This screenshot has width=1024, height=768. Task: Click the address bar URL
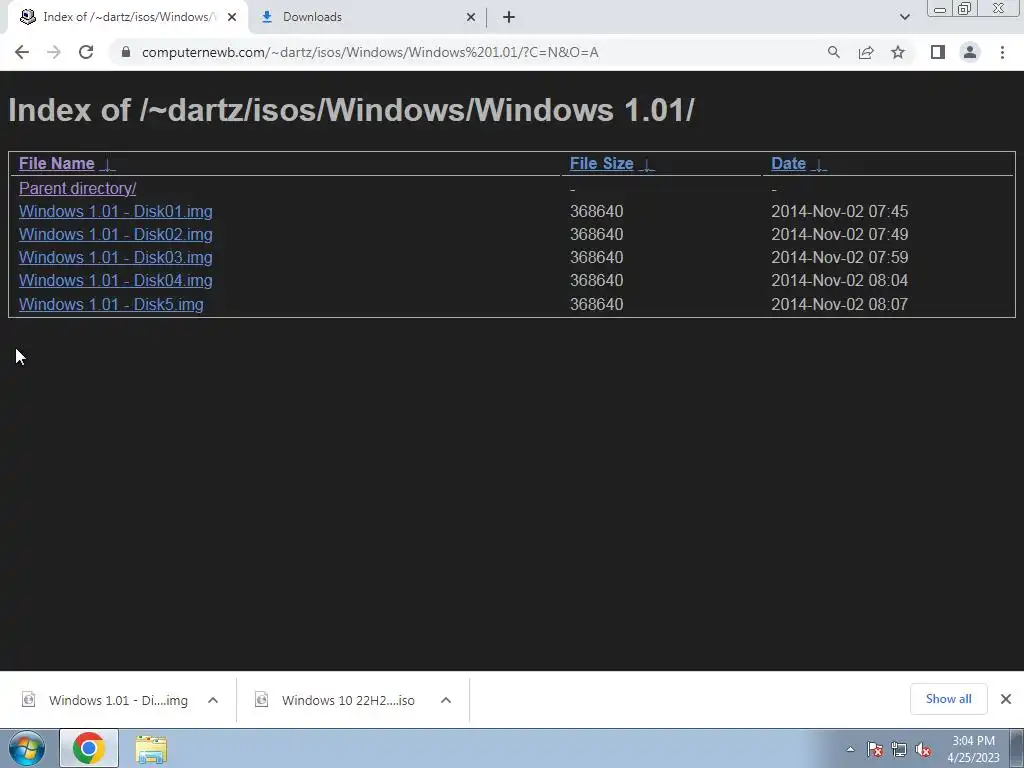(x=370, y=52)
